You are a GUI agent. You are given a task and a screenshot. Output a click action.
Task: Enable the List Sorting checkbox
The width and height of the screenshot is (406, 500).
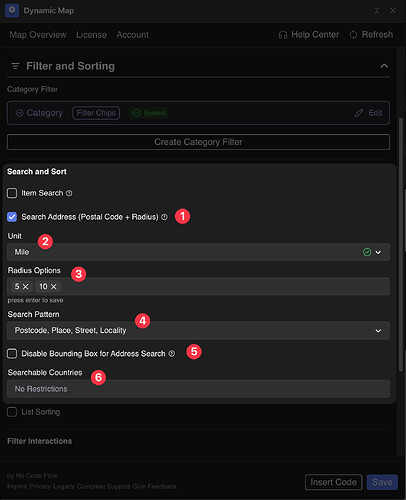click(12, 412)
